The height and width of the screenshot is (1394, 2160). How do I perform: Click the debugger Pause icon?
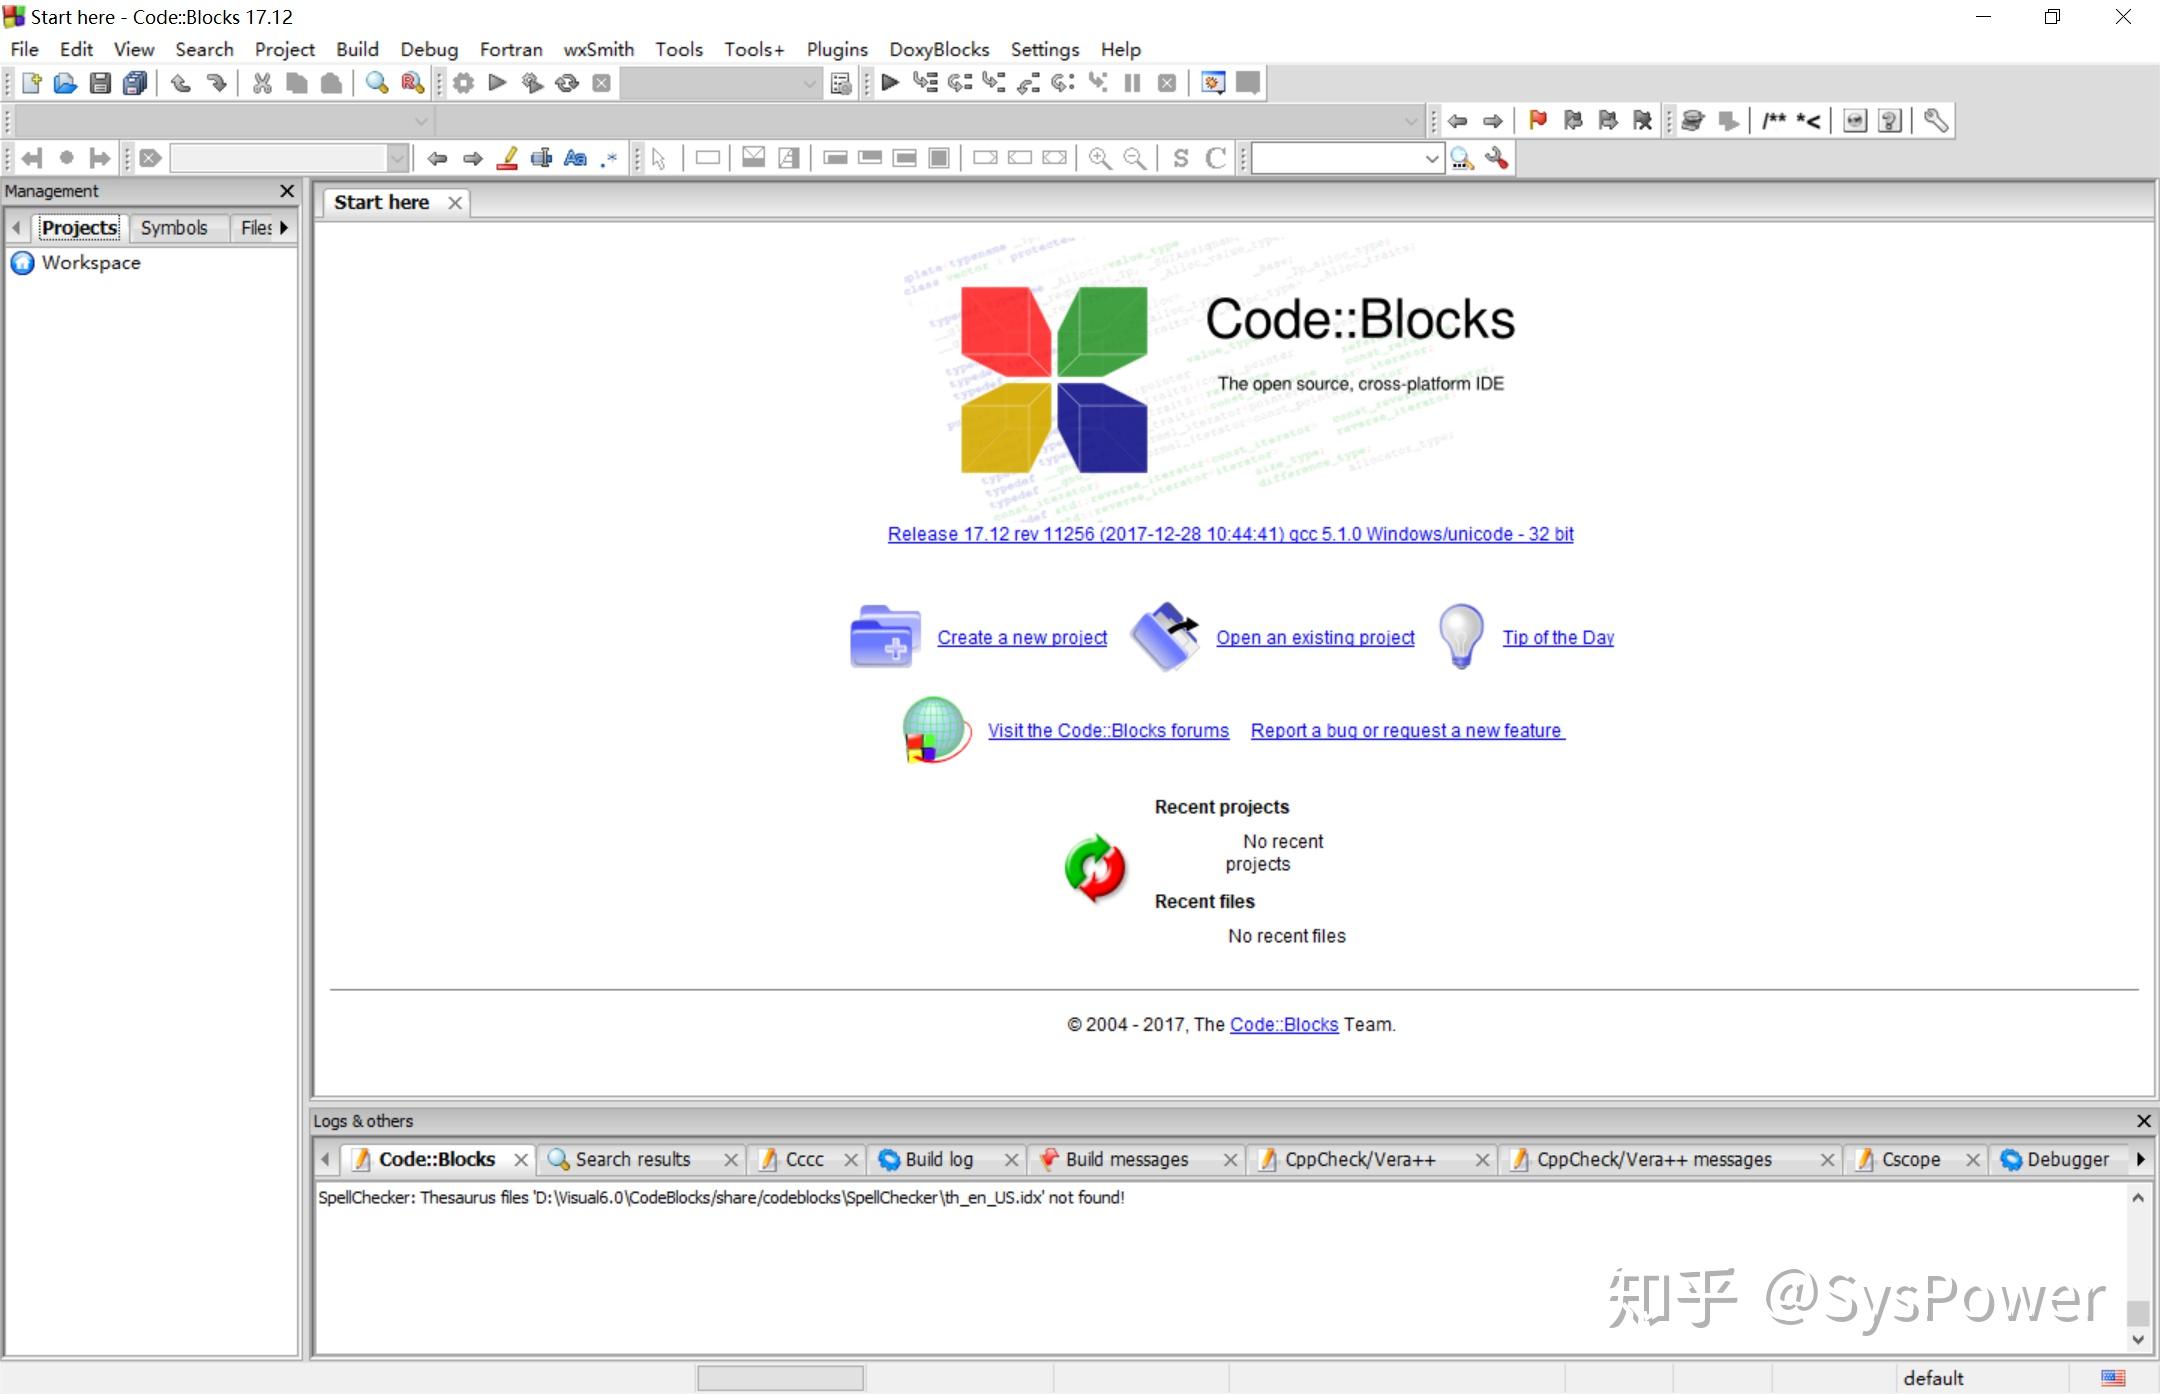(1132, 83)
